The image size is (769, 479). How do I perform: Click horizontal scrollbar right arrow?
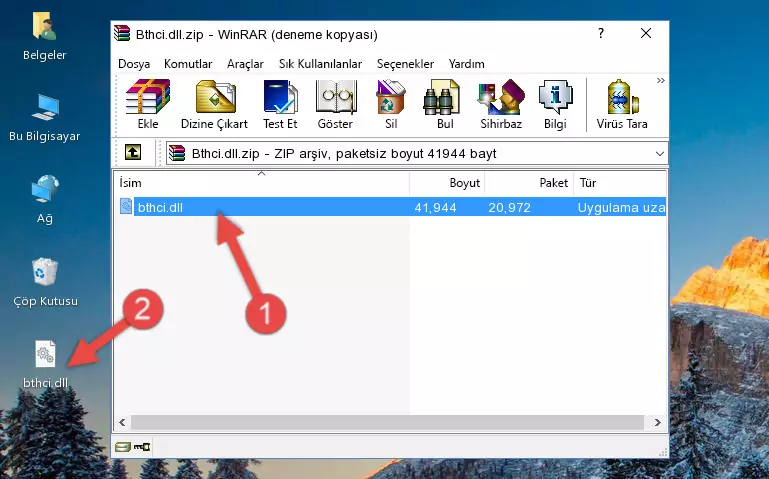pos(658,422)
